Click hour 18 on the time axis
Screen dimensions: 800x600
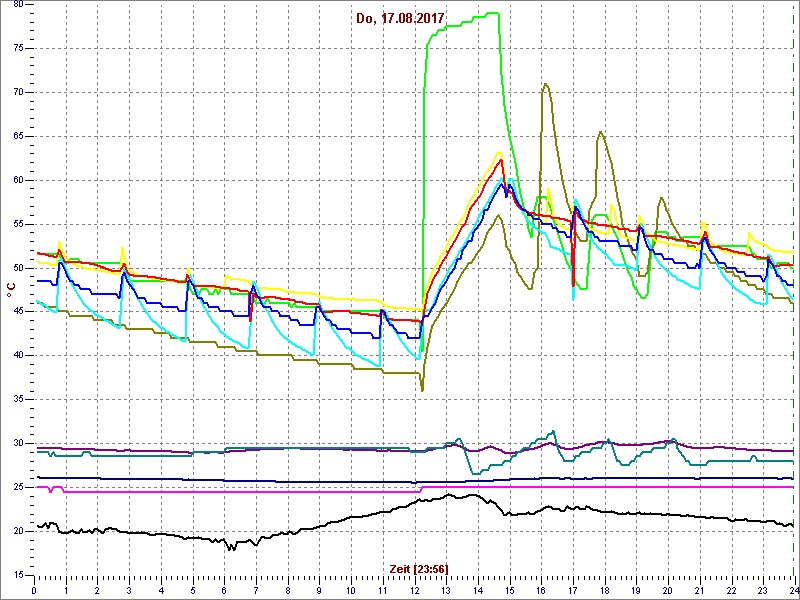pyautogui.click(x=605, y=589)
